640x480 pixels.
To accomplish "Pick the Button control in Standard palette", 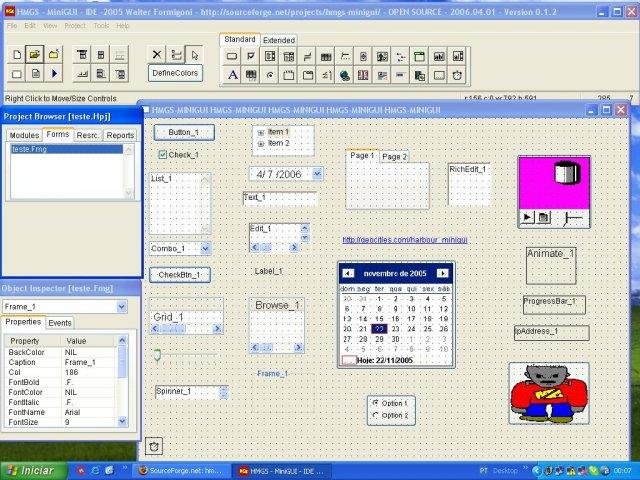I will point(232,56).
